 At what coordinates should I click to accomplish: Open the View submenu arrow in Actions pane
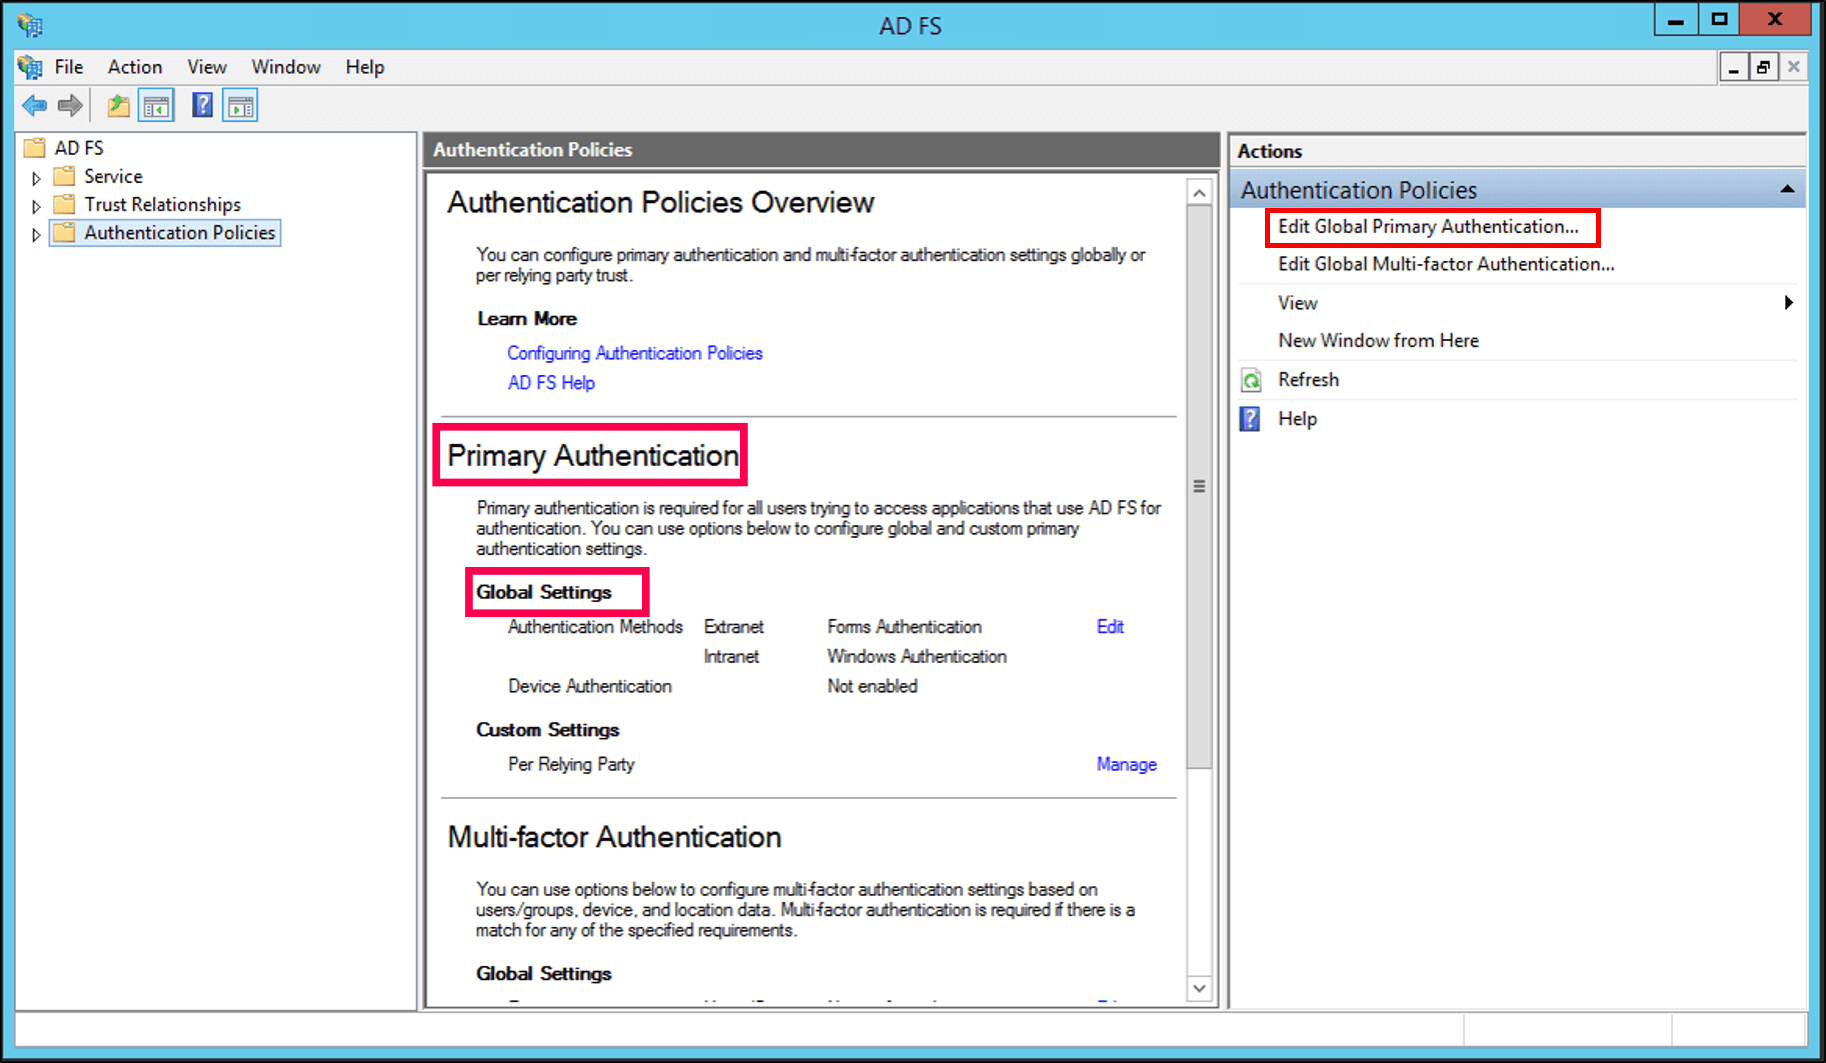tap(1789, 302)
